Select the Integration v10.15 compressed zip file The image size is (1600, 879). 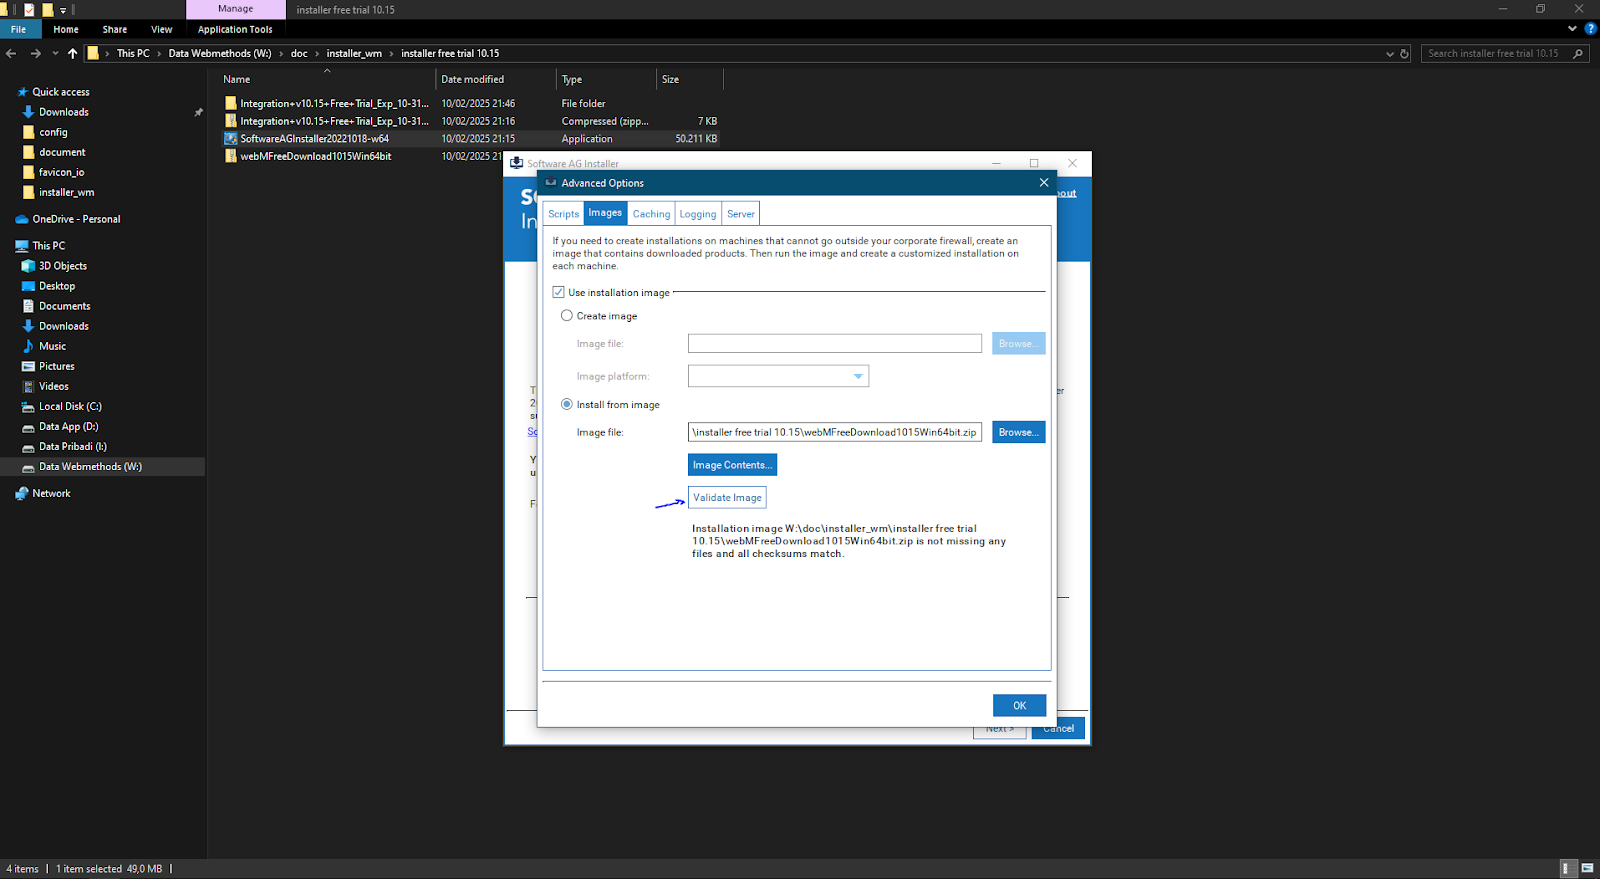coord(470,121)
